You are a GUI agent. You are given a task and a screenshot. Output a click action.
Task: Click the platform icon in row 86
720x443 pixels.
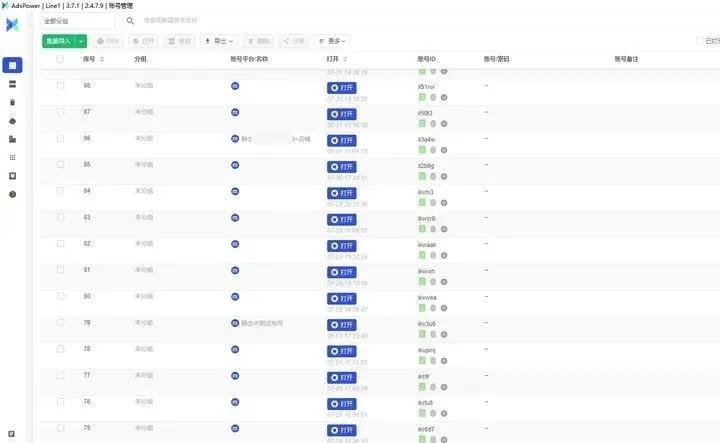(235, 139)
